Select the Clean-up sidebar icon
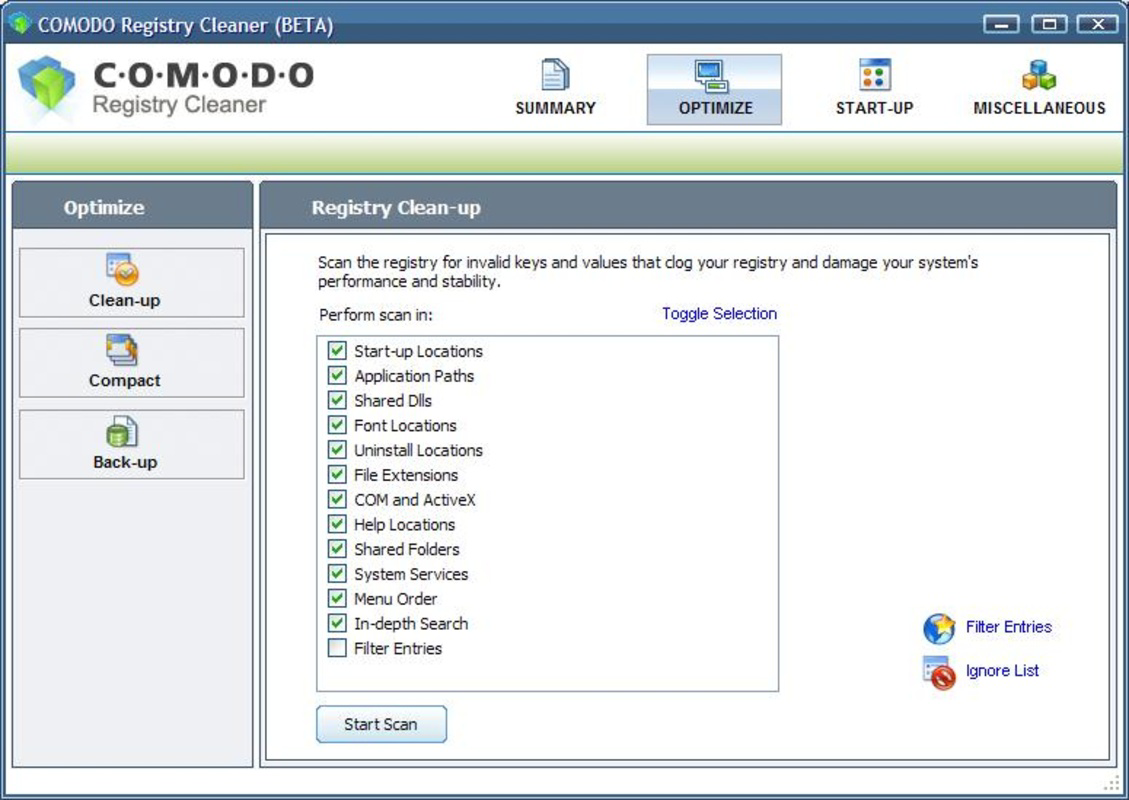Viewport: 1129px width, 800px height. [122, 269]
